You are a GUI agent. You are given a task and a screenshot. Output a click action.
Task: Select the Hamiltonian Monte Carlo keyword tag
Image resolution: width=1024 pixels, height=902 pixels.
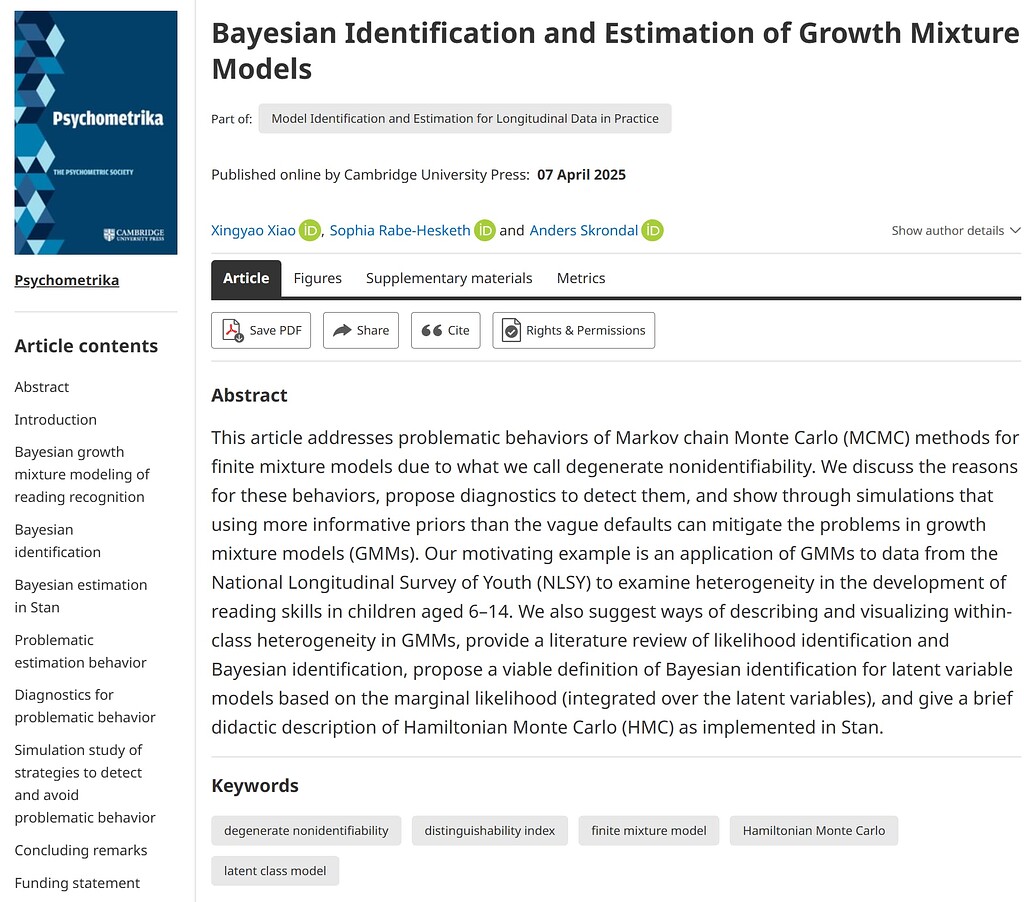coord(813,830)
